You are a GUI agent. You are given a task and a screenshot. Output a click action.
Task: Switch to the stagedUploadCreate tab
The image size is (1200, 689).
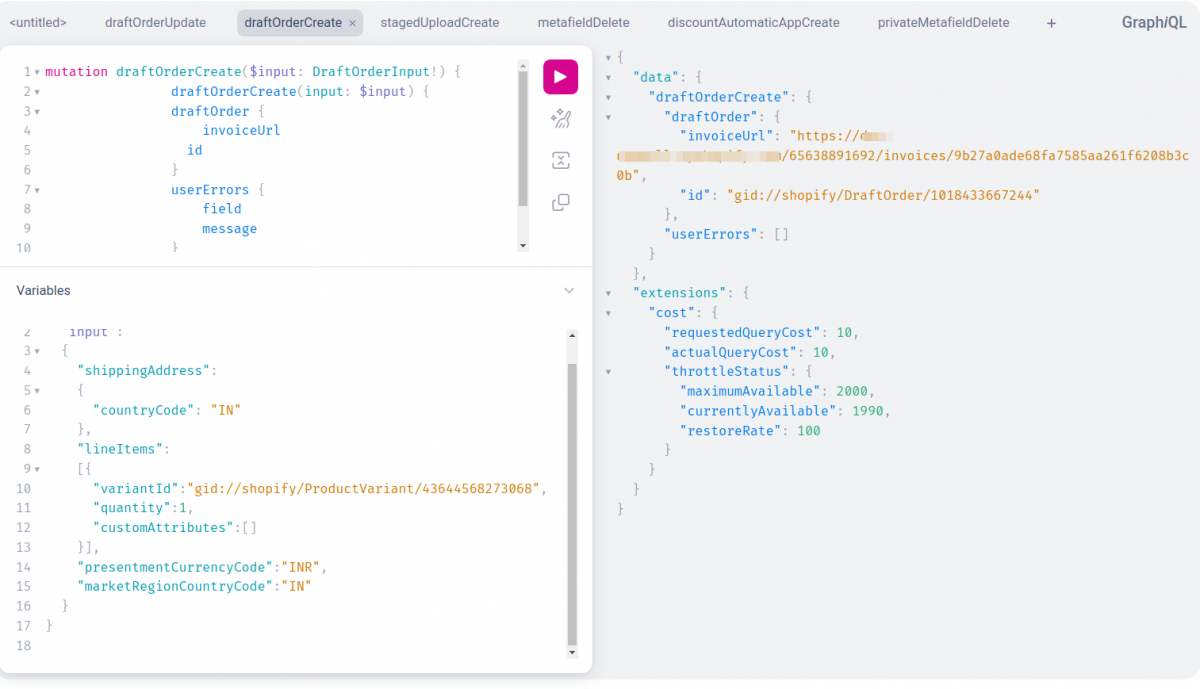coord(440,22)
